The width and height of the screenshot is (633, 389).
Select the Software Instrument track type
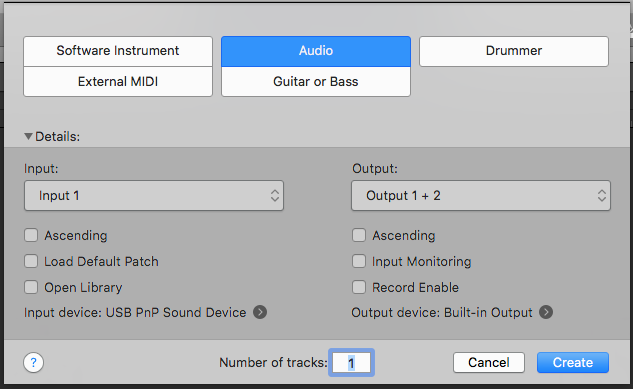point(118,51)
